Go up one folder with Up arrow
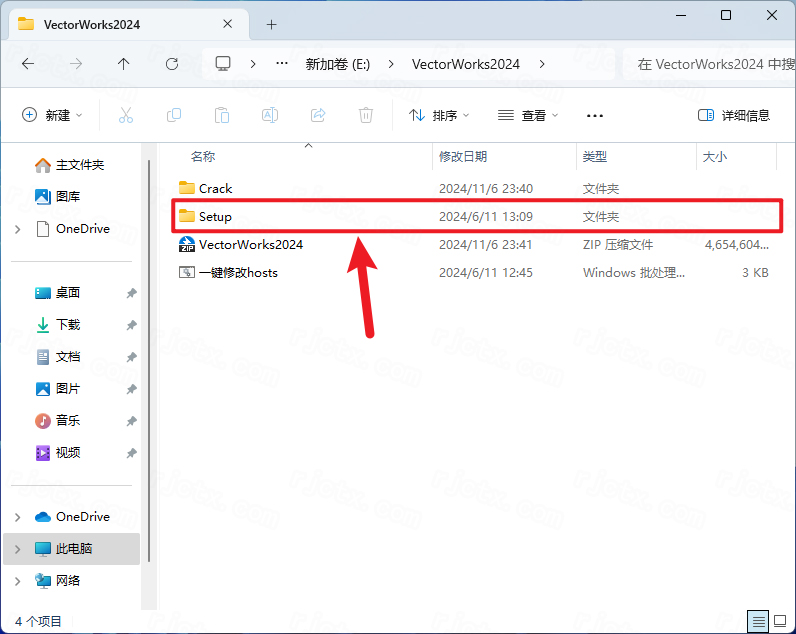 (x=123, y=63)
